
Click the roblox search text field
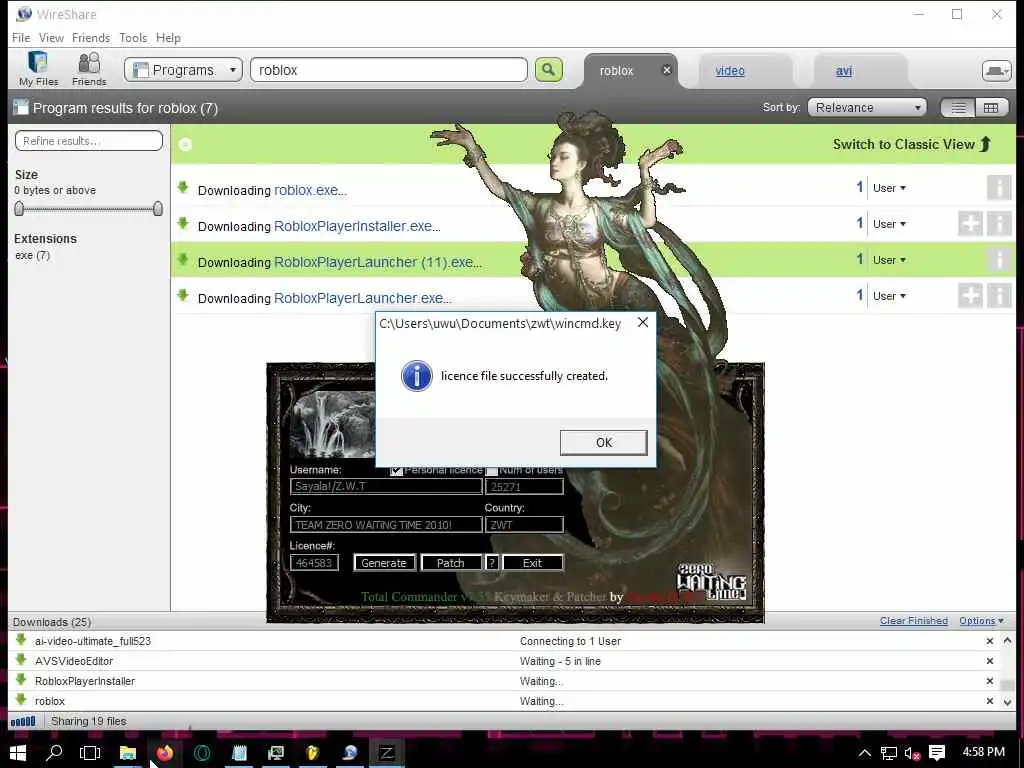[x=389, y=70]
